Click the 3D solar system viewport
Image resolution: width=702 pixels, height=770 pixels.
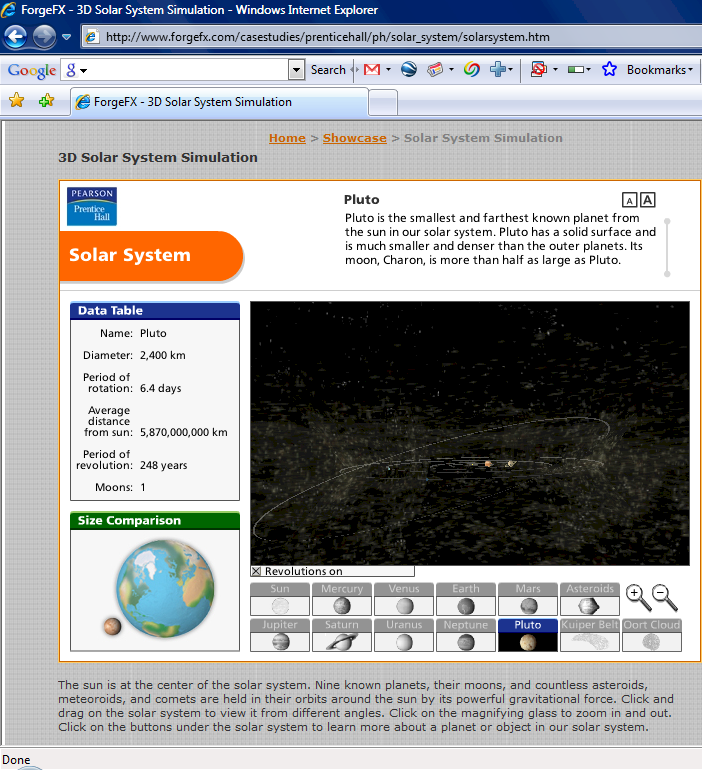click(470, 434)
